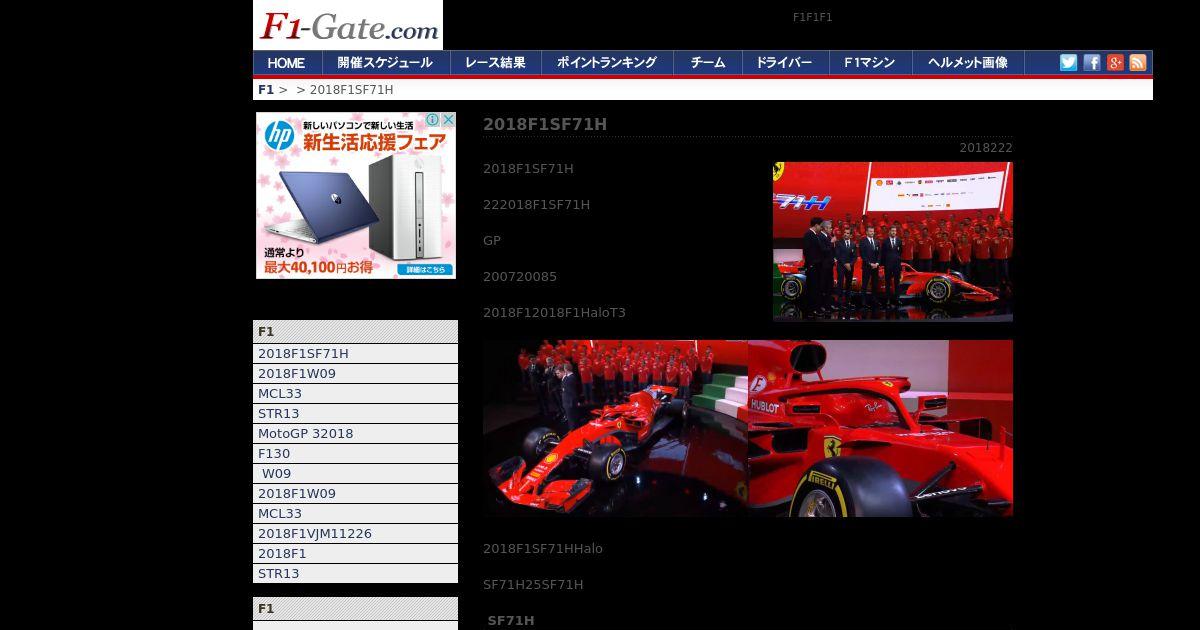Open チーム menu item

tap(708, 62)
